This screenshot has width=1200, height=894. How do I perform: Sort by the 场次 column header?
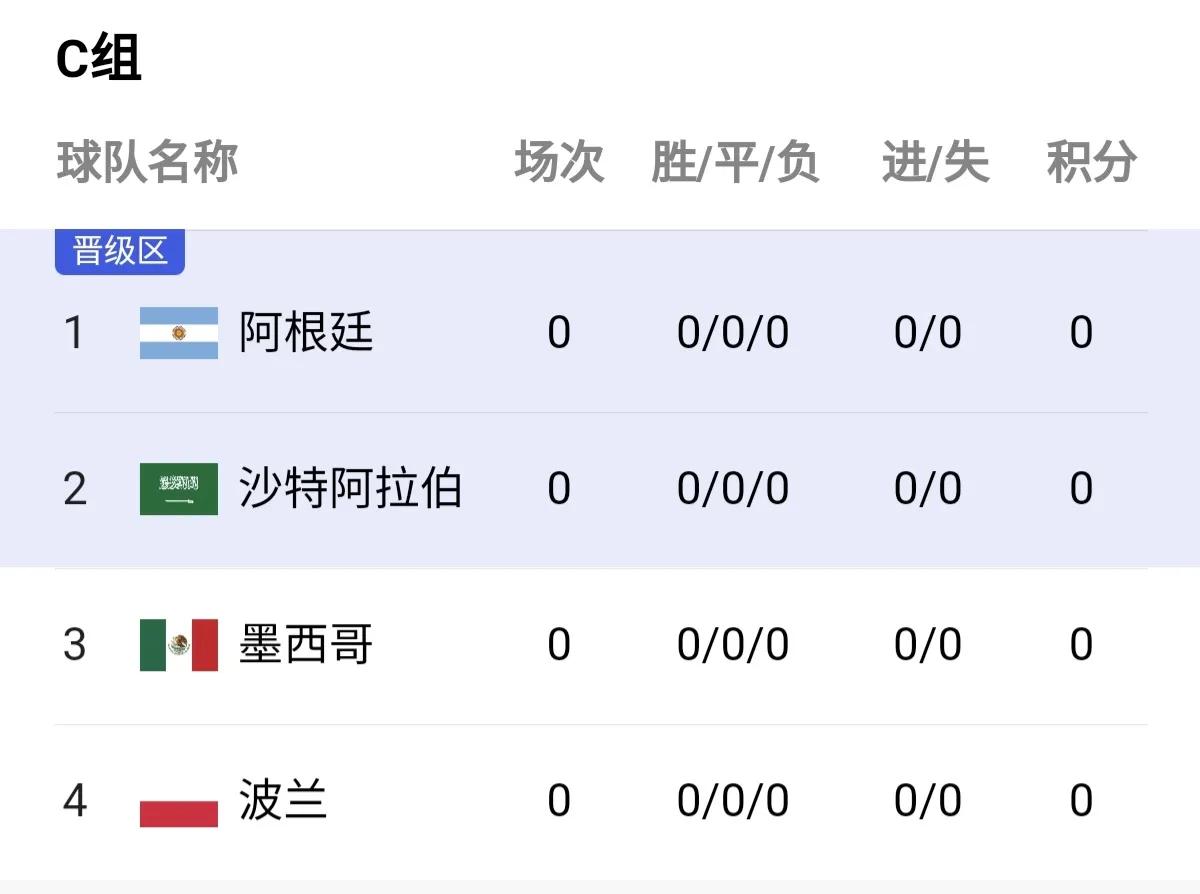click(x=559, y=161)
